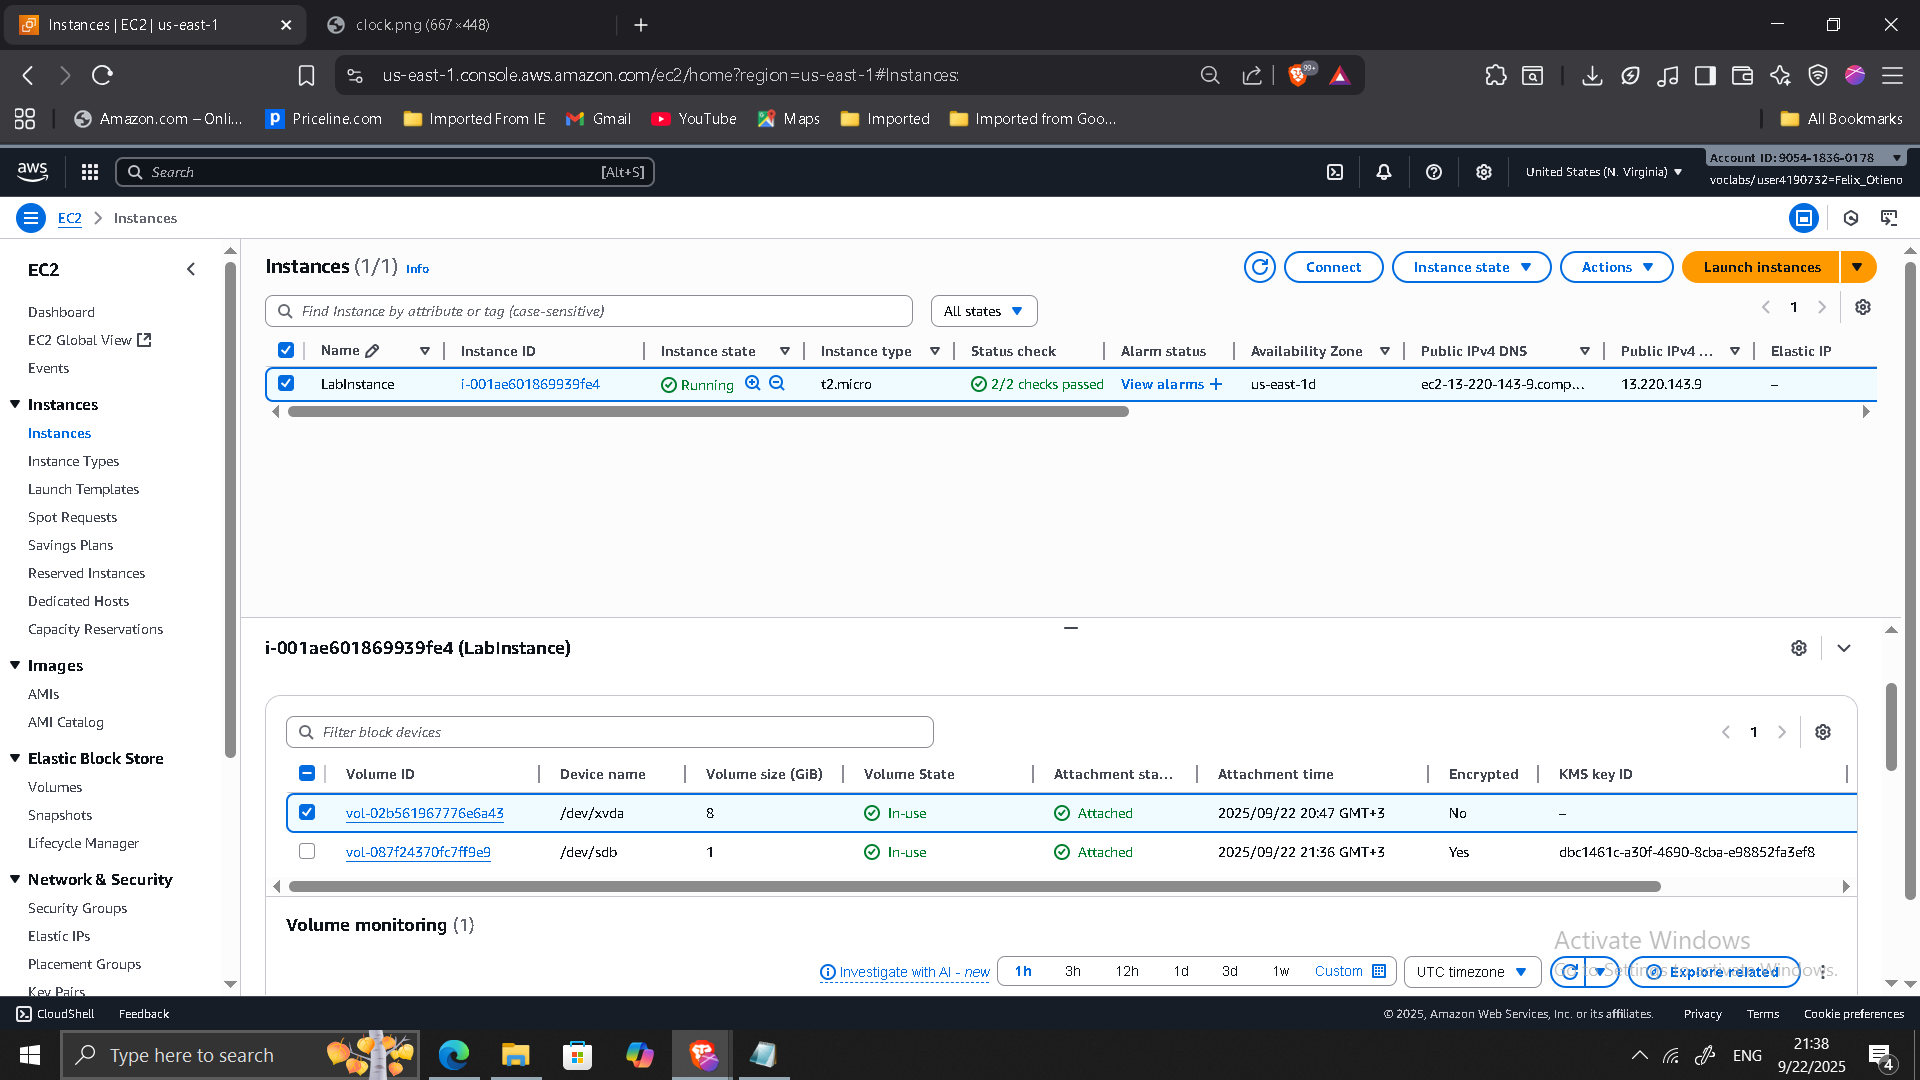Screen dimensions: 1920x1080
Task: Open the AWS CloudShell icon in top bar
Action: (1335, 172)
